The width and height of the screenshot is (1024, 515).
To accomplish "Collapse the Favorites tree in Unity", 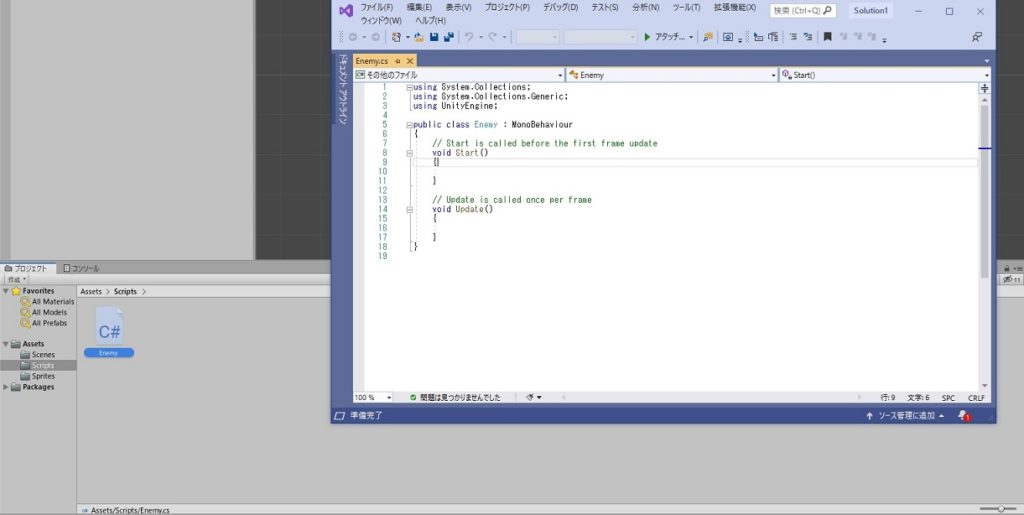I will pyautogui.click(x=6, y=291).
